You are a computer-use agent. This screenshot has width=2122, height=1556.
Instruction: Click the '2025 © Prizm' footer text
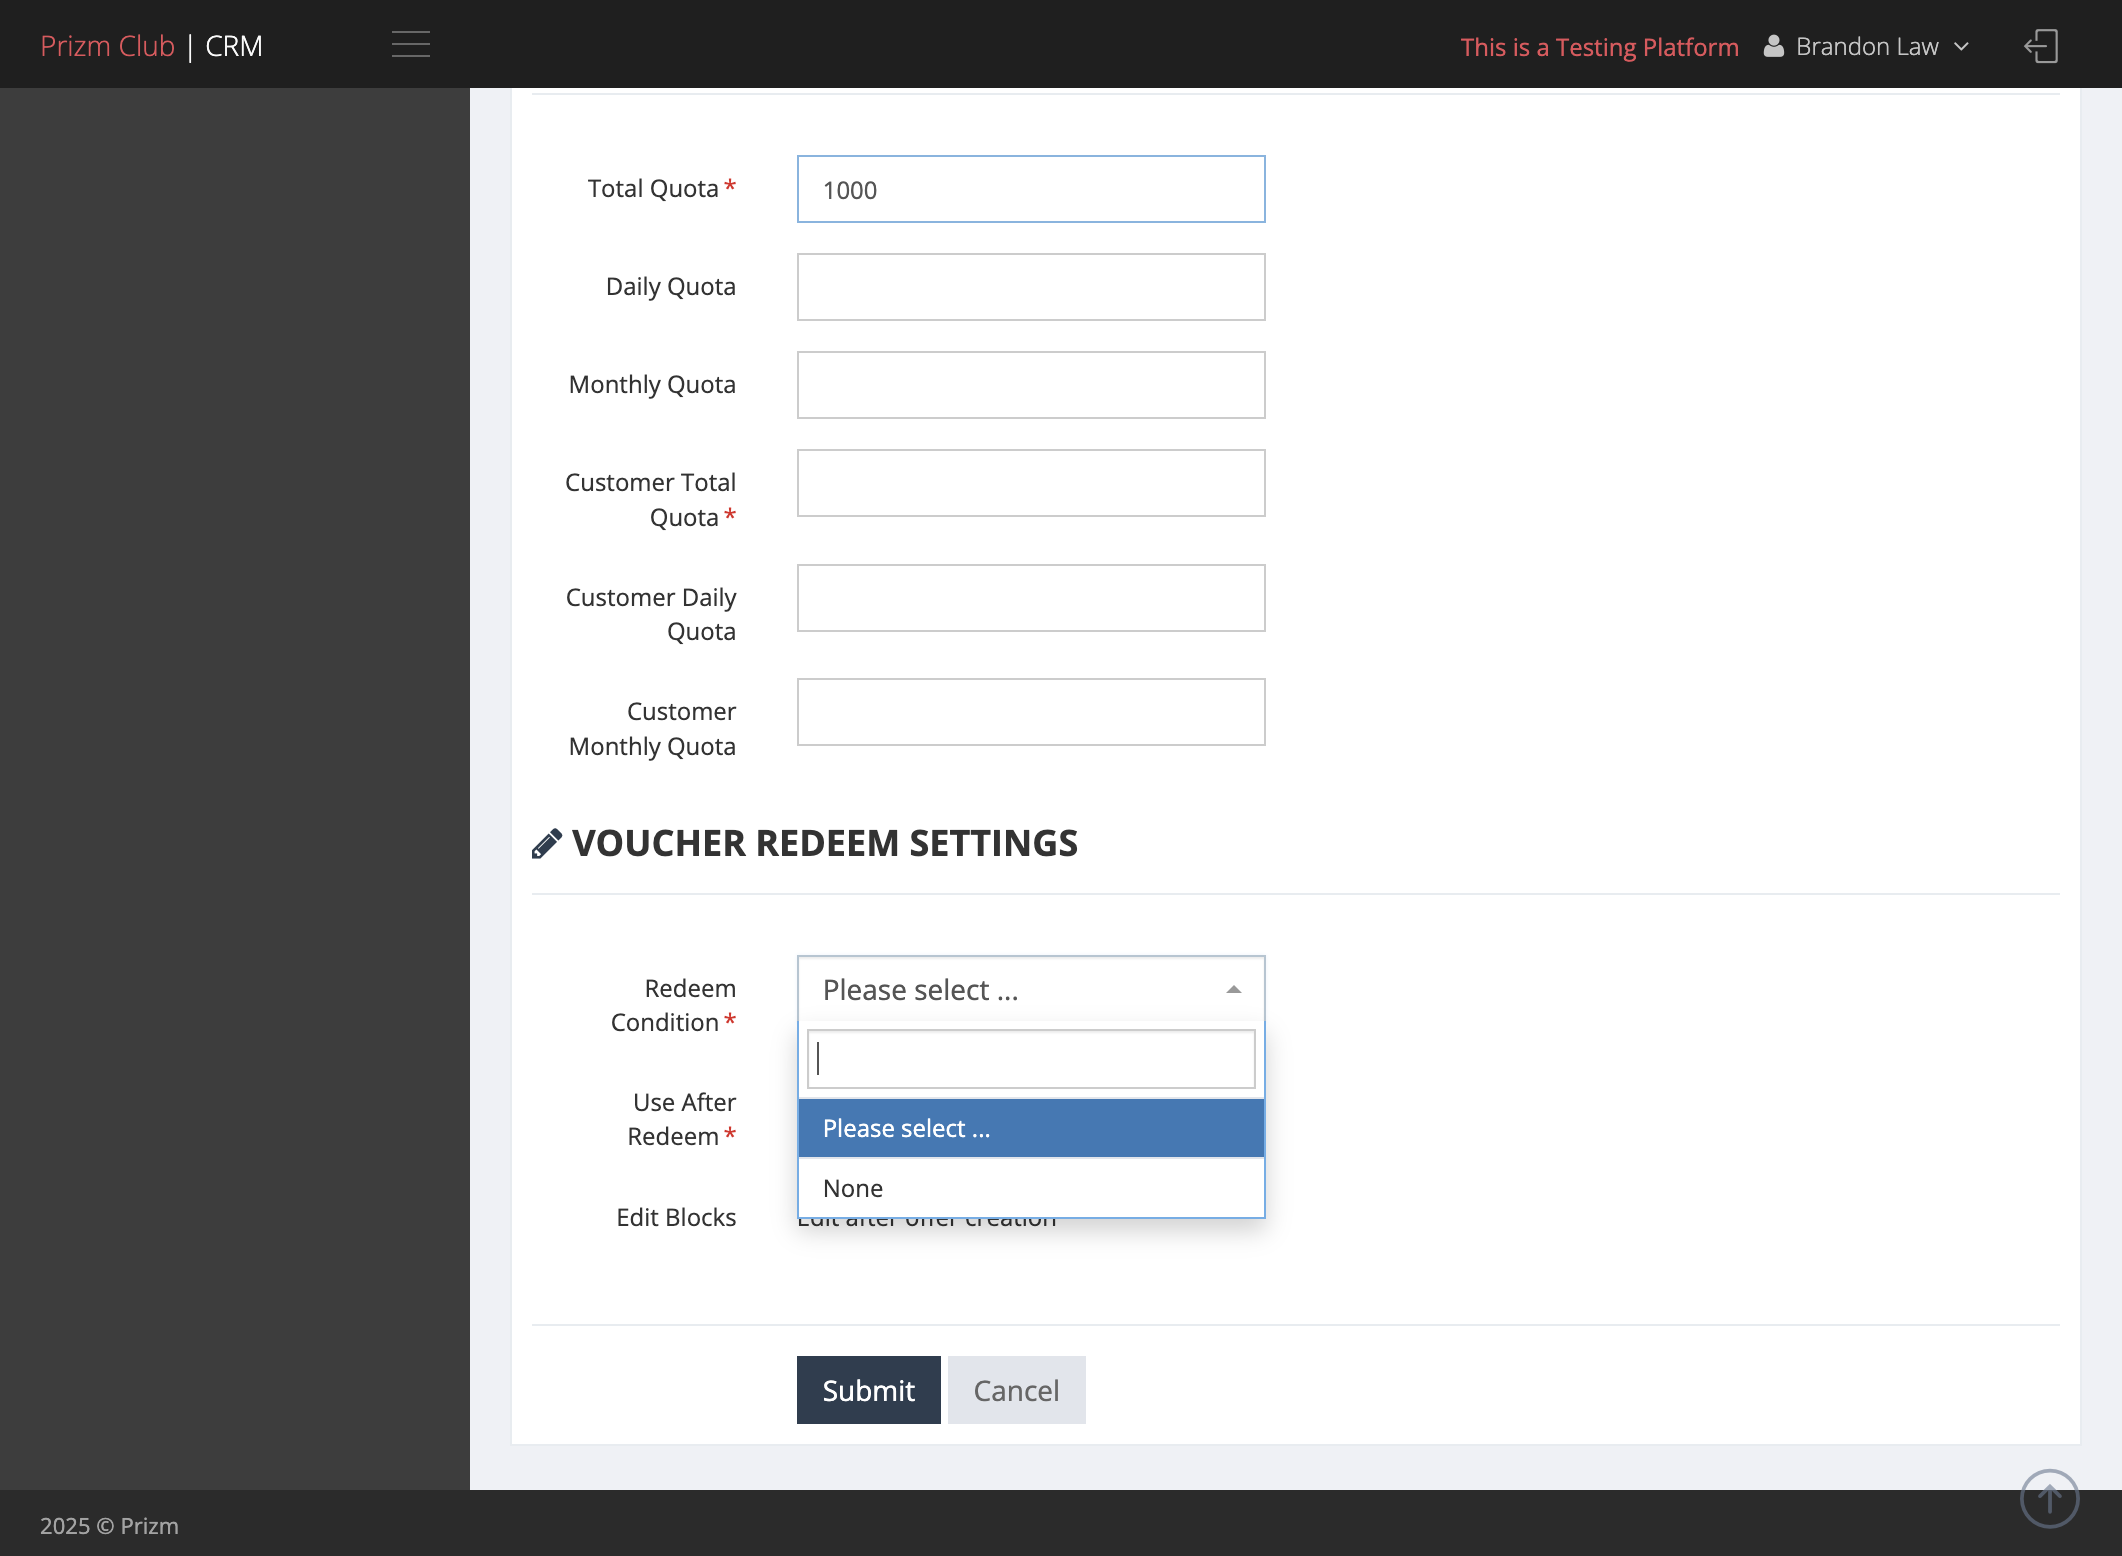tap(109, 1526)
